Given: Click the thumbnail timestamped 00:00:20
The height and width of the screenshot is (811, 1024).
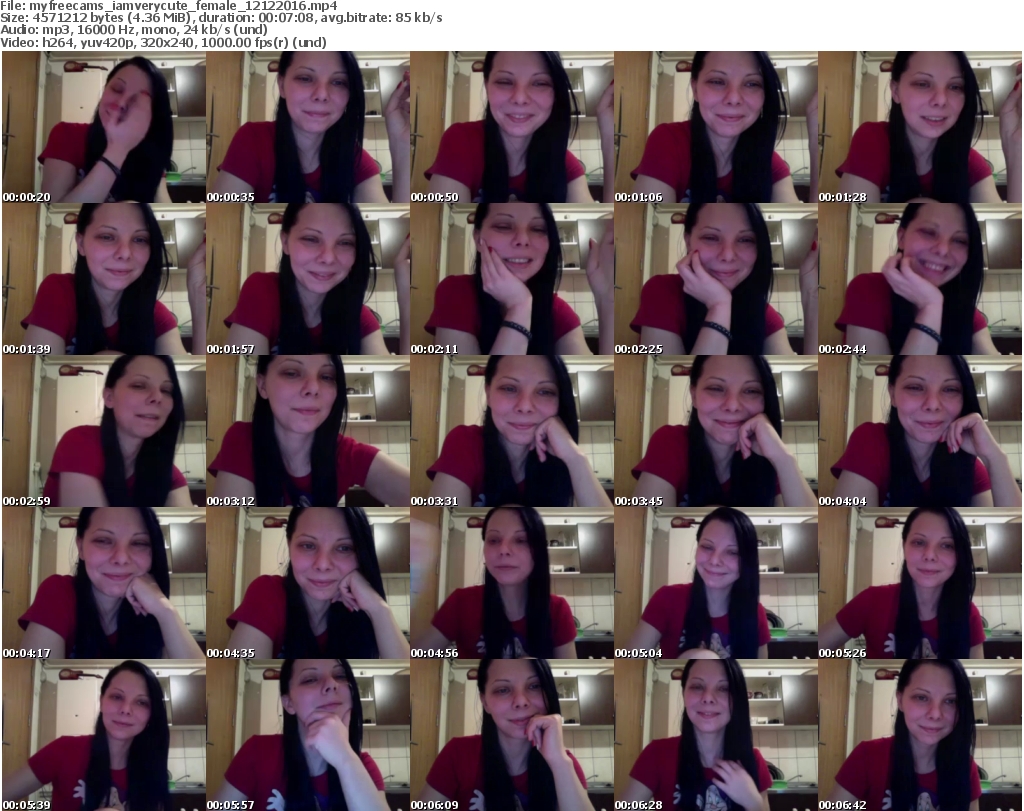Looking at the screenshot, I should tap(104, 127).
